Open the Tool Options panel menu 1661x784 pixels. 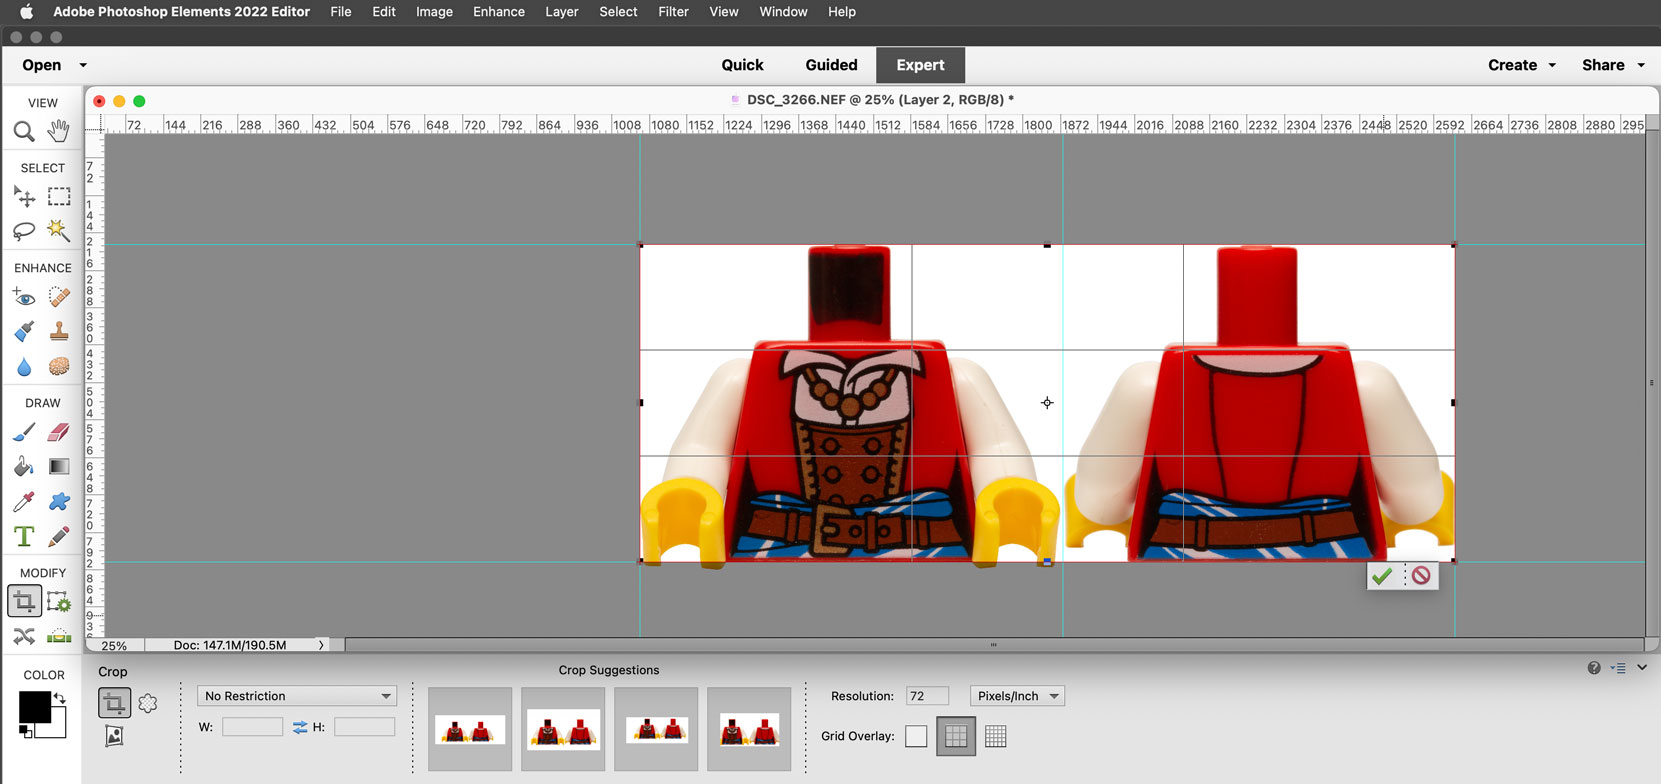click(x=1618, y=668)
